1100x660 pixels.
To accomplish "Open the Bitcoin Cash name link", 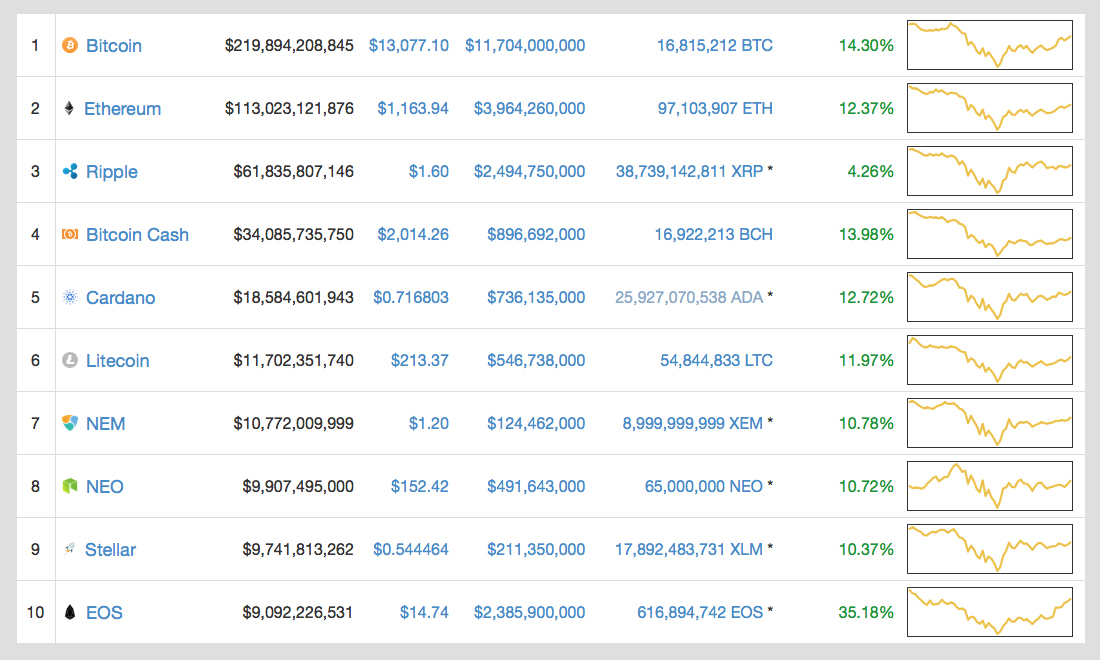I will 138,235.
